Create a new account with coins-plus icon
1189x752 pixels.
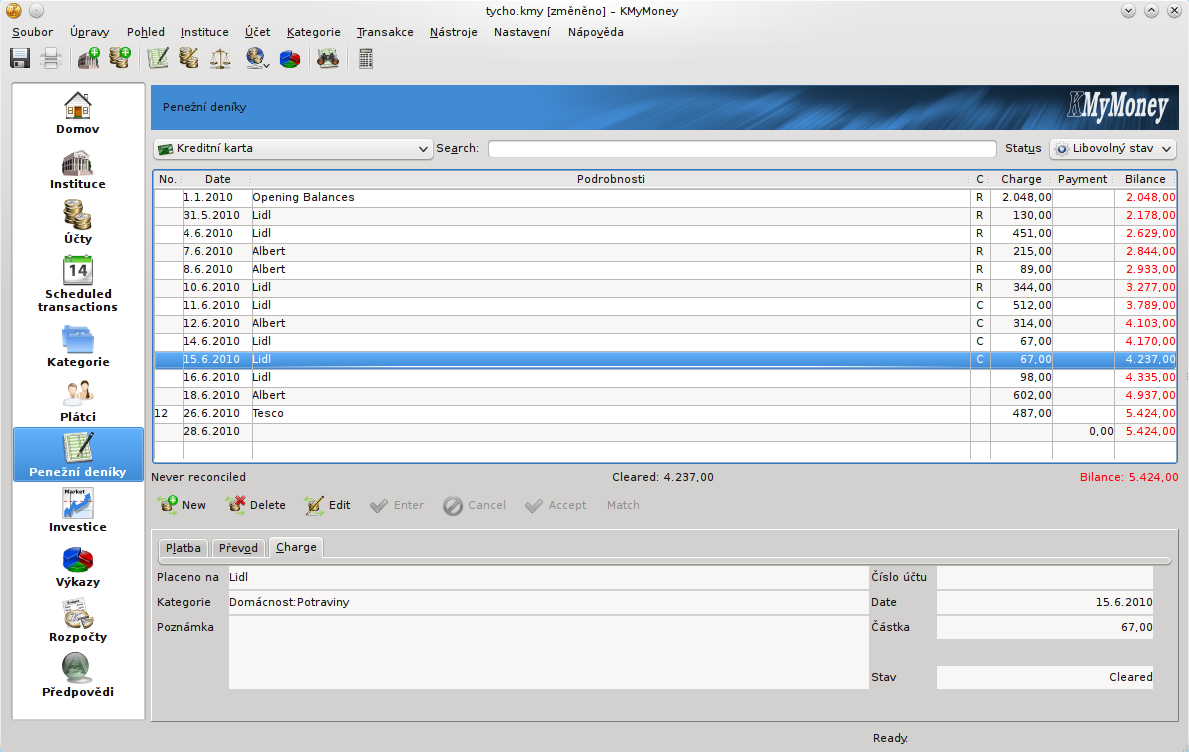(x=120, y=58)
